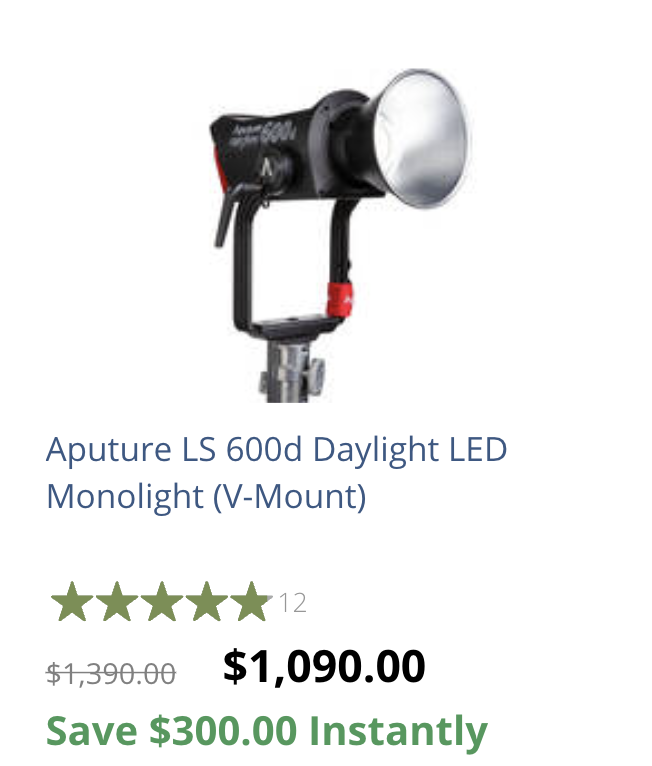652x766 pixels.
Task: Click the $1,090.00 sale price
Action: [324, 666]
